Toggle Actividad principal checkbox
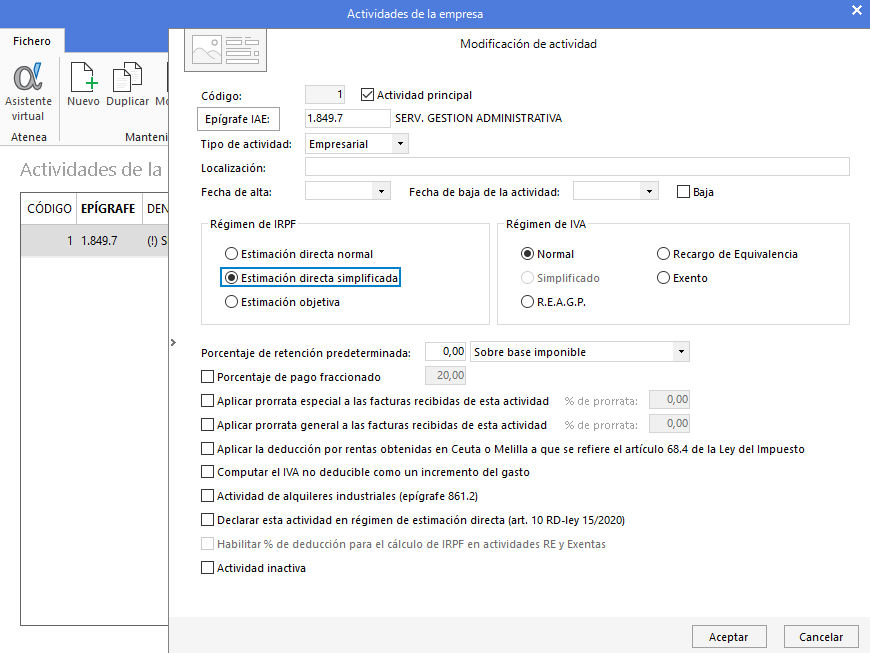 tap(367, 95)
